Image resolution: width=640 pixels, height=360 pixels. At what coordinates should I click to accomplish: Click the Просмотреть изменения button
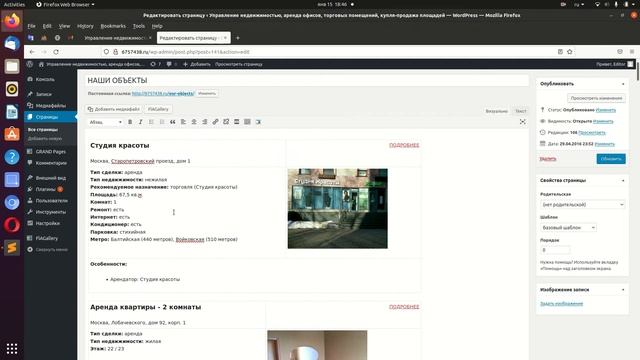[596, 98]
